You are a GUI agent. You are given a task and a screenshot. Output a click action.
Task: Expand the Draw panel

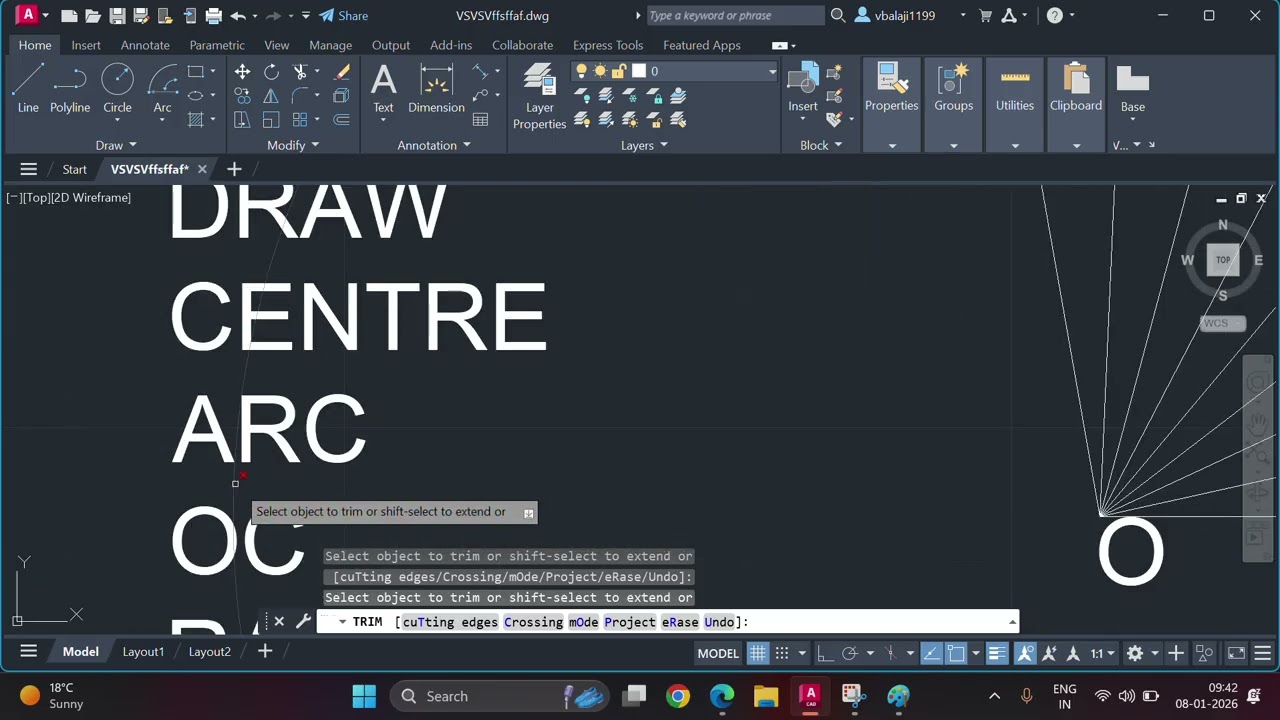(x=116, y=145)
